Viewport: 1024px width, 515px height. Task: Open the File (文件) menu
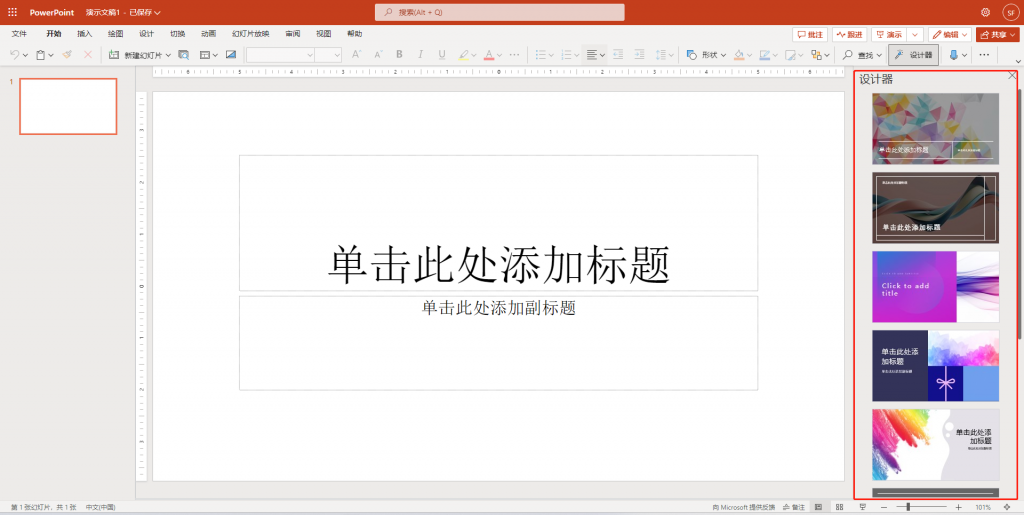[x=19, y=34]
